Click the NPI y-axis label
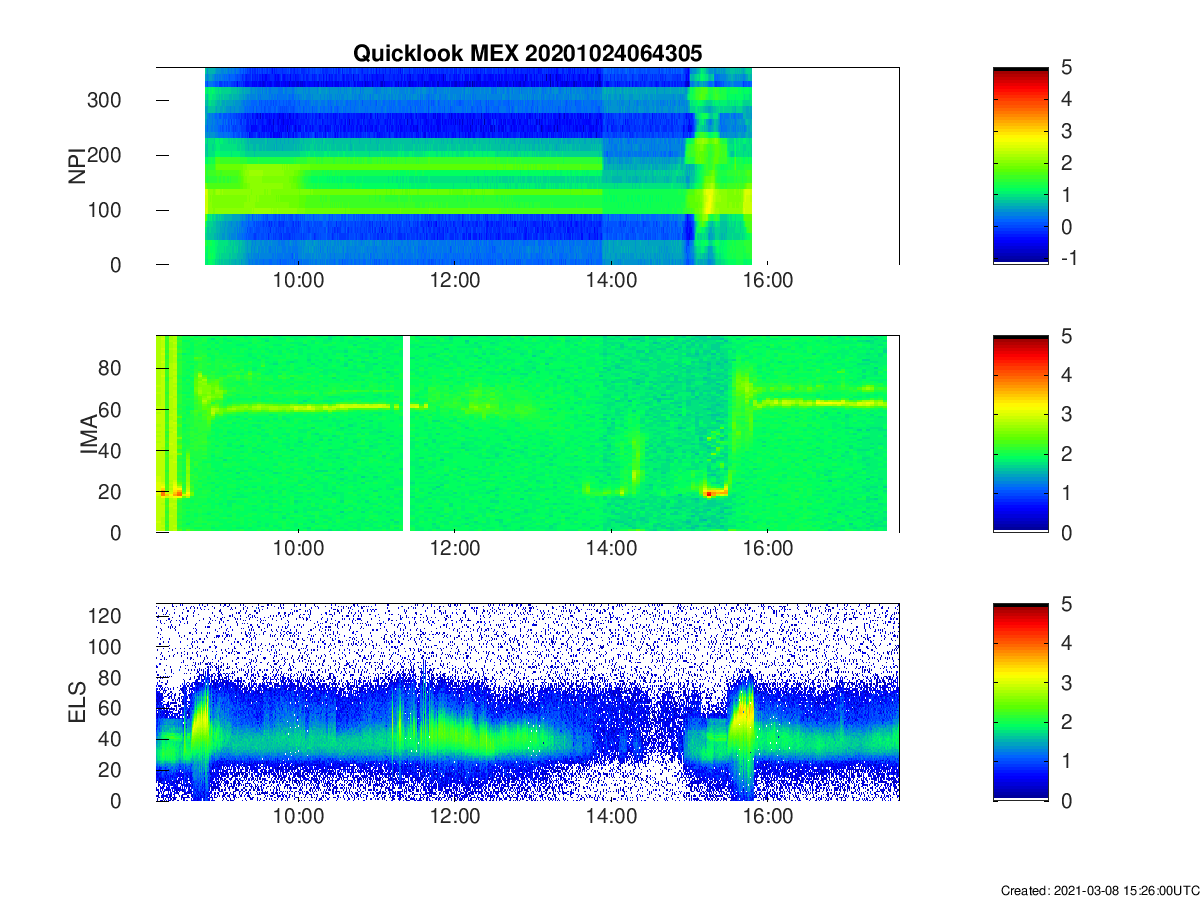1200x900 pixels. pos(76,166)
